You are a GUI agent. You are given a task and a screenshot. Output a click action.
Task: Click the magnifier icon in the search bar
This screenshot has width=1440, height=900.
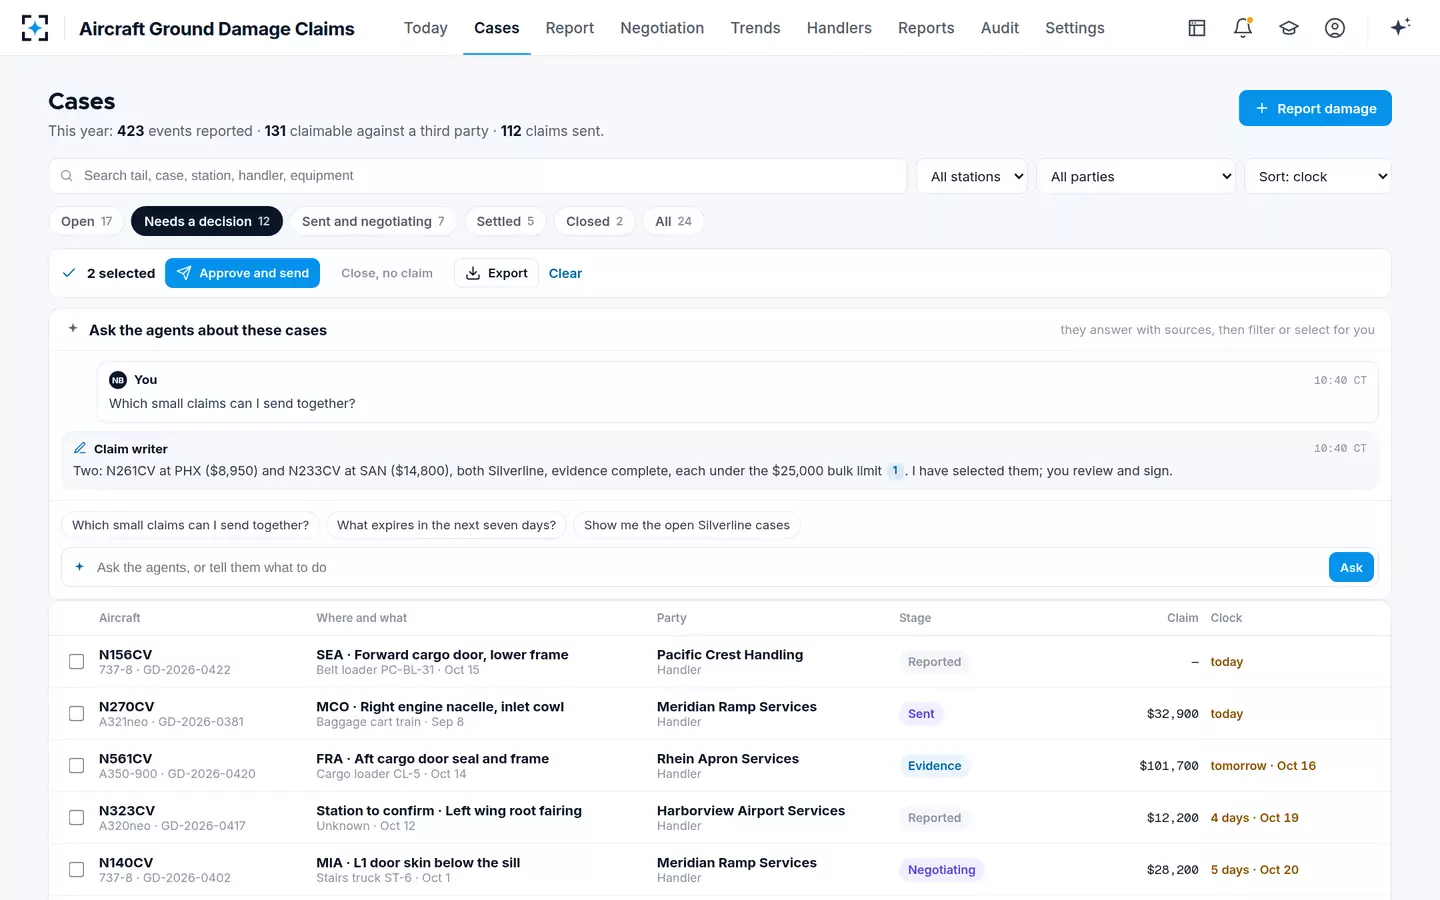coord(67,176)
